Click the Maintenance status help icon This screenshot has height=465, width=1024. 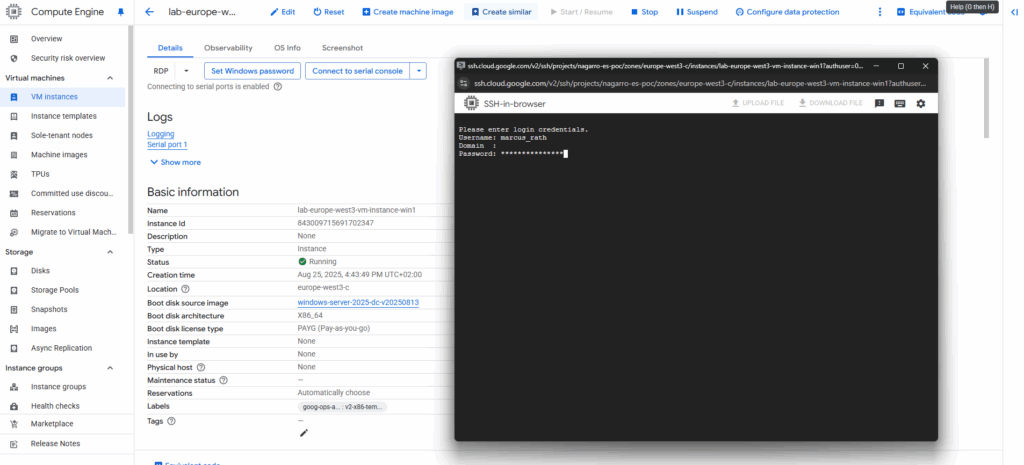click(224, 380)
